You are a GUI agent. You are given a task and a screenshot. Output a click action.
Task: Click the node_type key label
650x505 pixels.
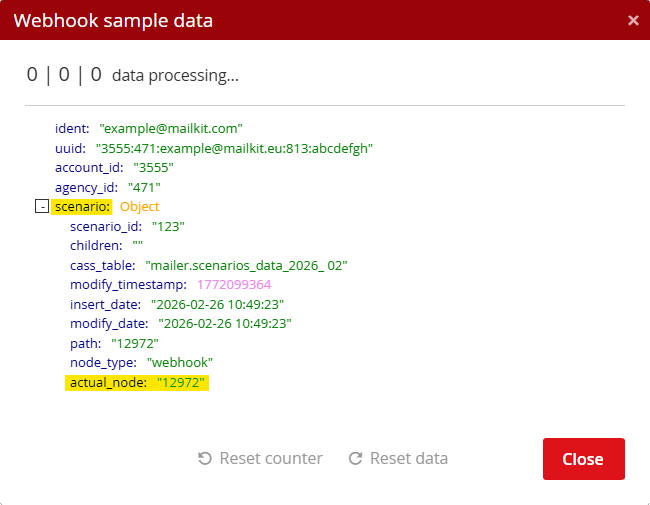click(103, 362)
